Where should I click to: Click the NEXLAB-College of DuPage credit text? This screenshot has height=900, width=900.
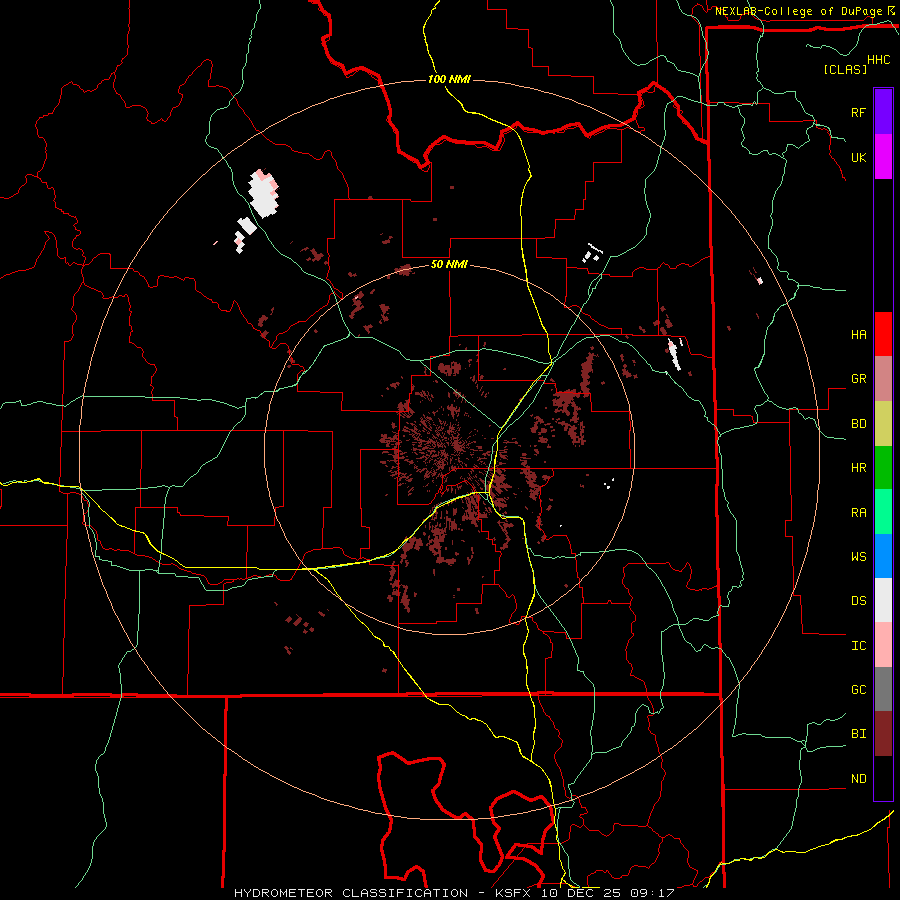(x=798, y=11)
